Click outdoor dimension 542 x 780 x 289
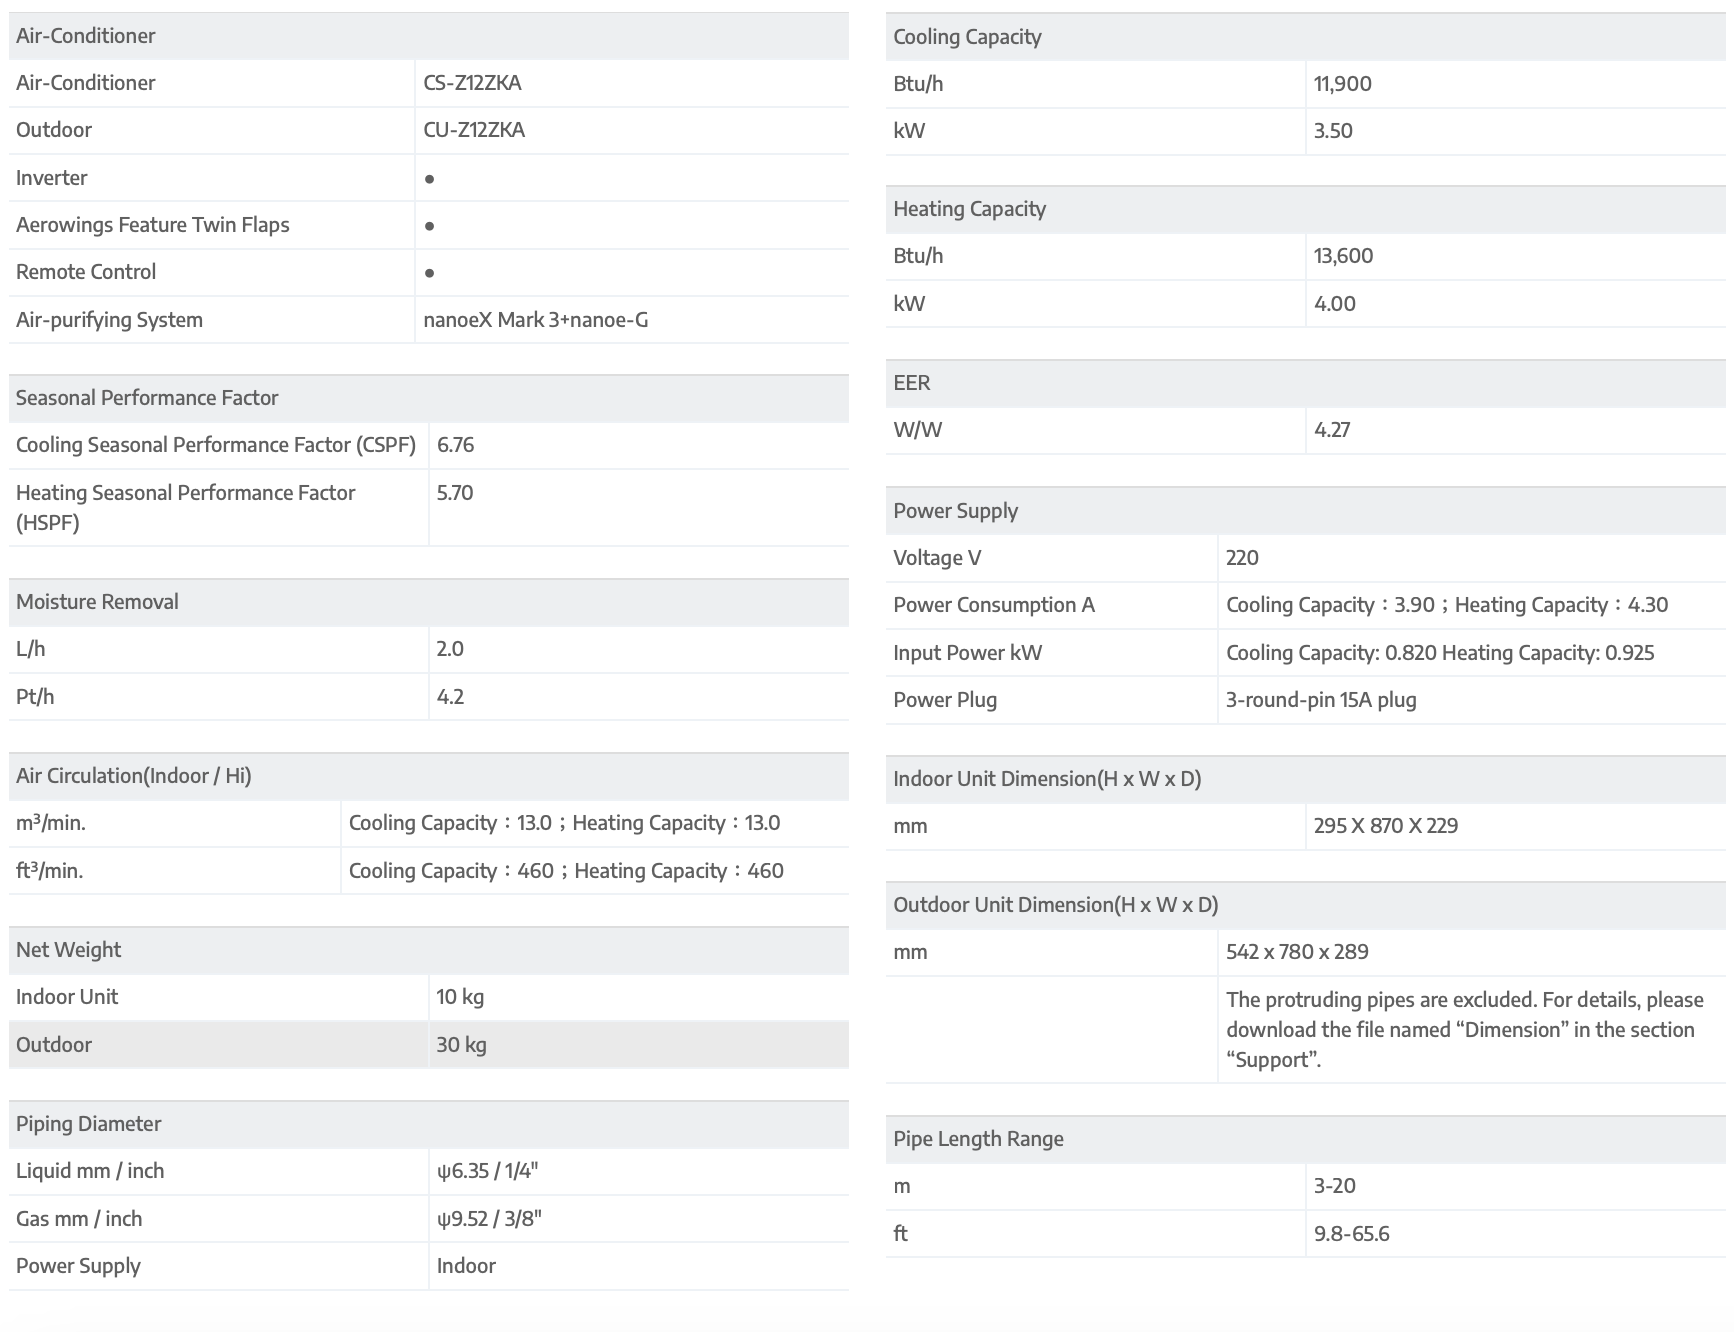Viewport: 1734px width, 1332px height. pyautogui.click(x=1297, y=952)
